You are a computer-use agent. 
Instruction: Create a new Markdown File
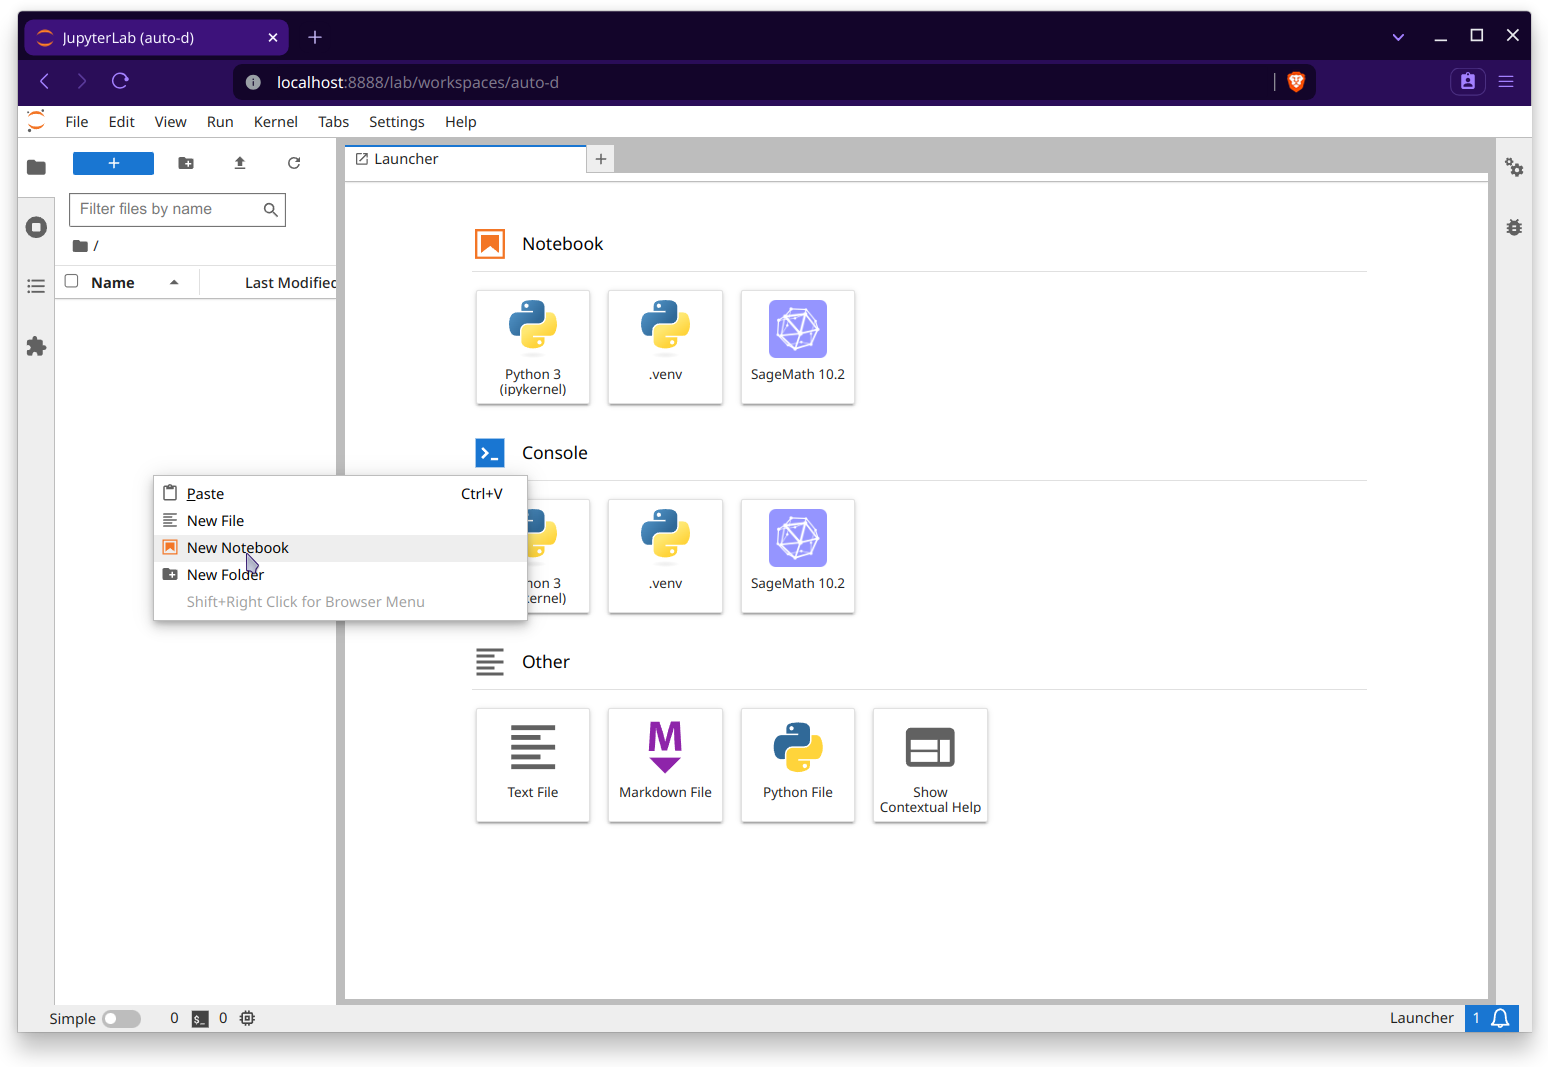click(x=665, y=765)
